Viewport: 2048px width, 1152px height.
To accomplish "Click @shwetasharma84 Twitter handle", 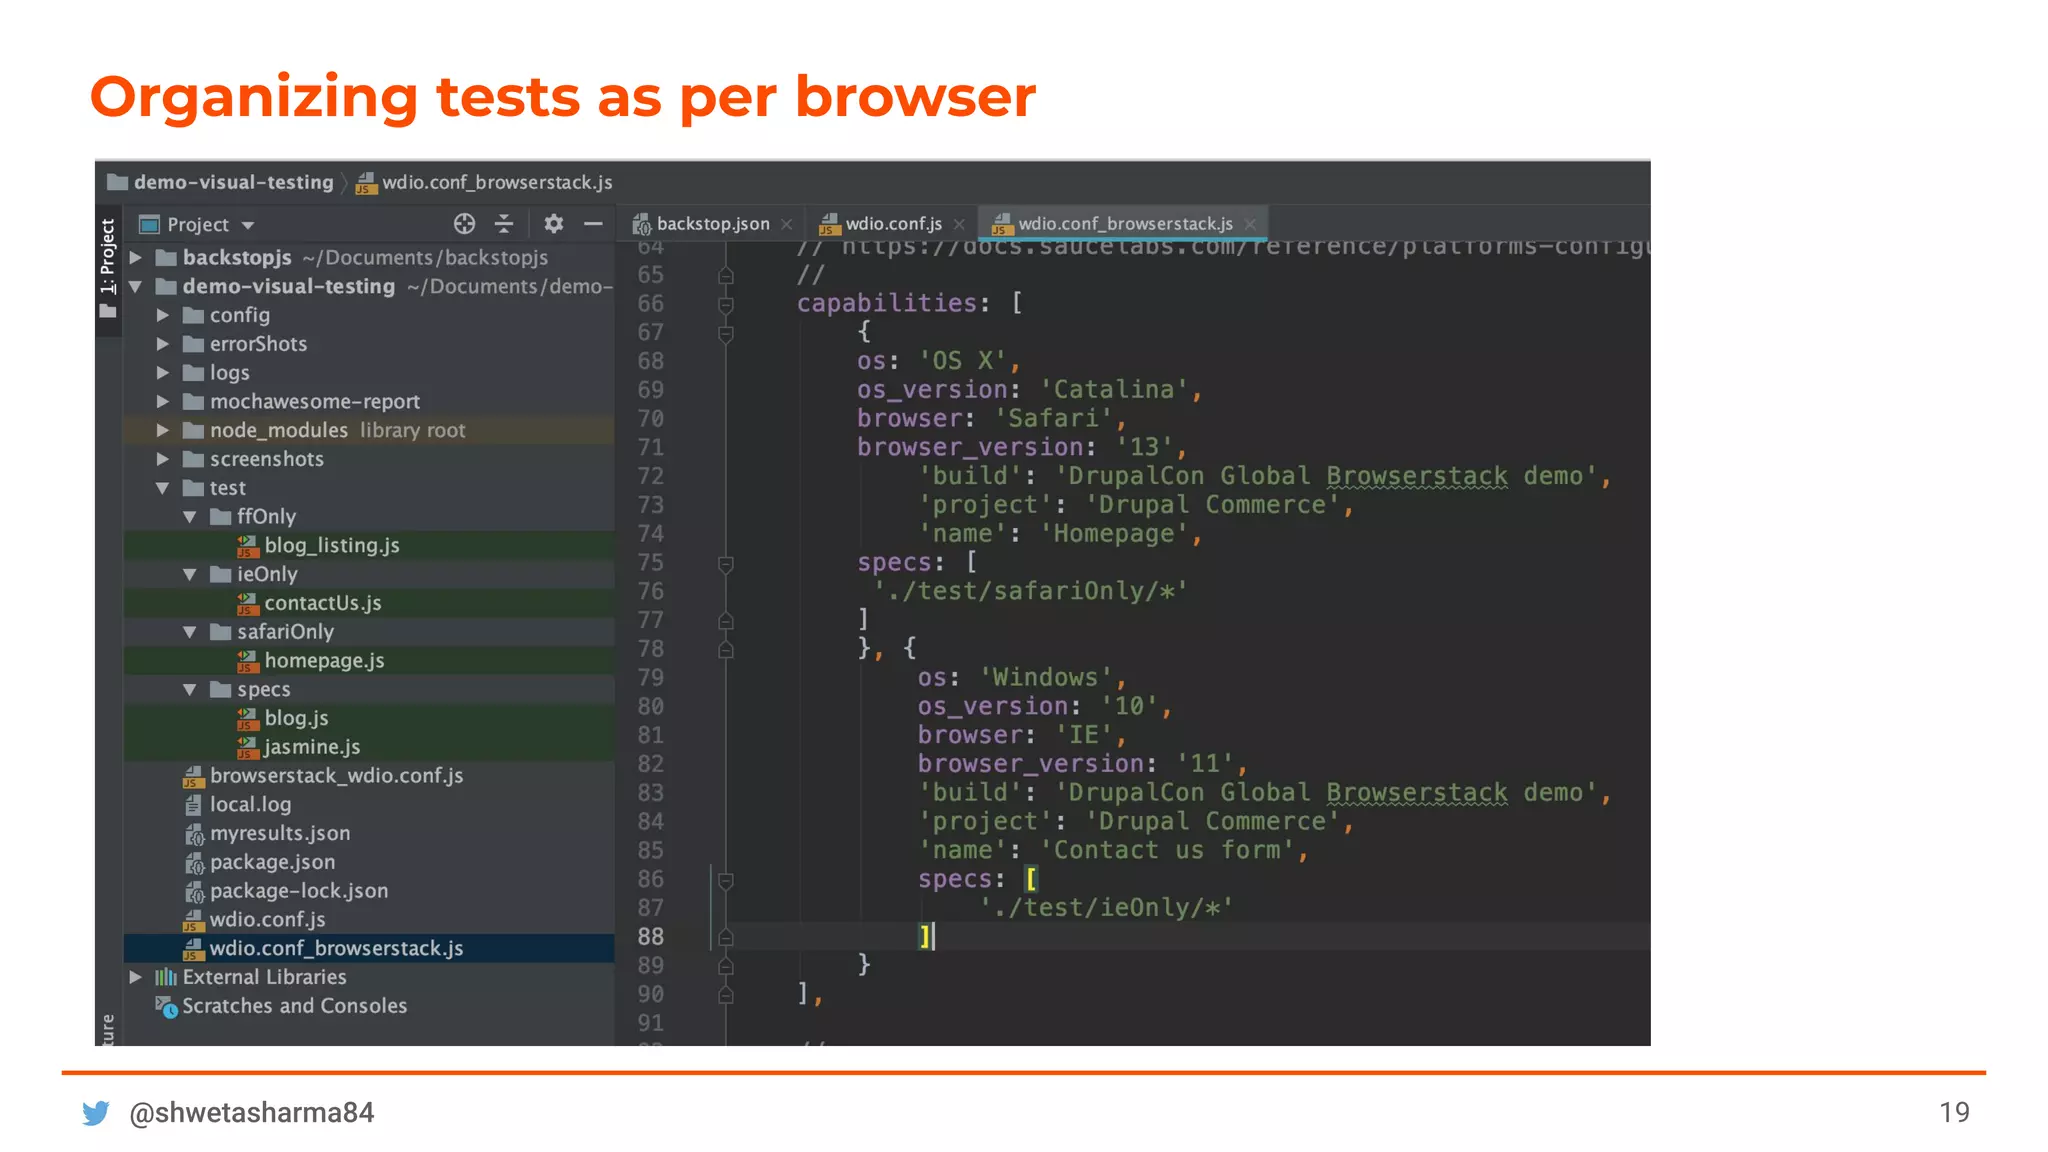I will [x=251, y=1112].
